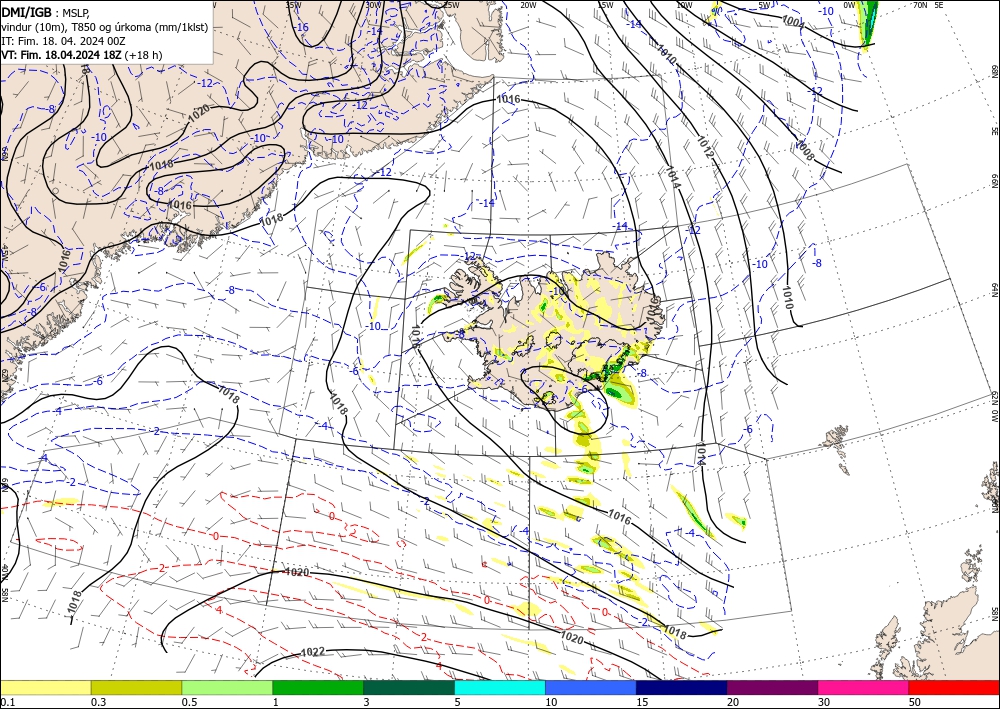Click the 1022 isobar label
The width and height of the screenshot is (1000, 709).
[312, 652]
